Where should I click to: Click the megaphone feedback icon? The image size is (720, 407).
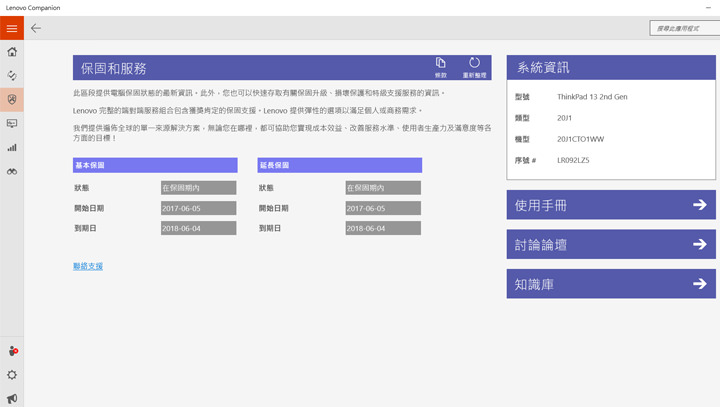coord(12,398)
